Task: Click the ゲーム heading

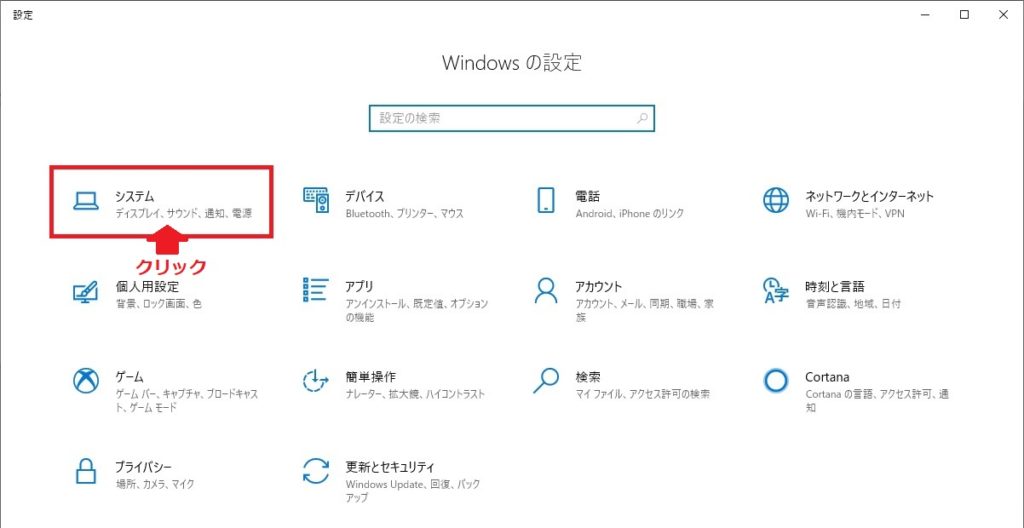Action: point(129,377)
